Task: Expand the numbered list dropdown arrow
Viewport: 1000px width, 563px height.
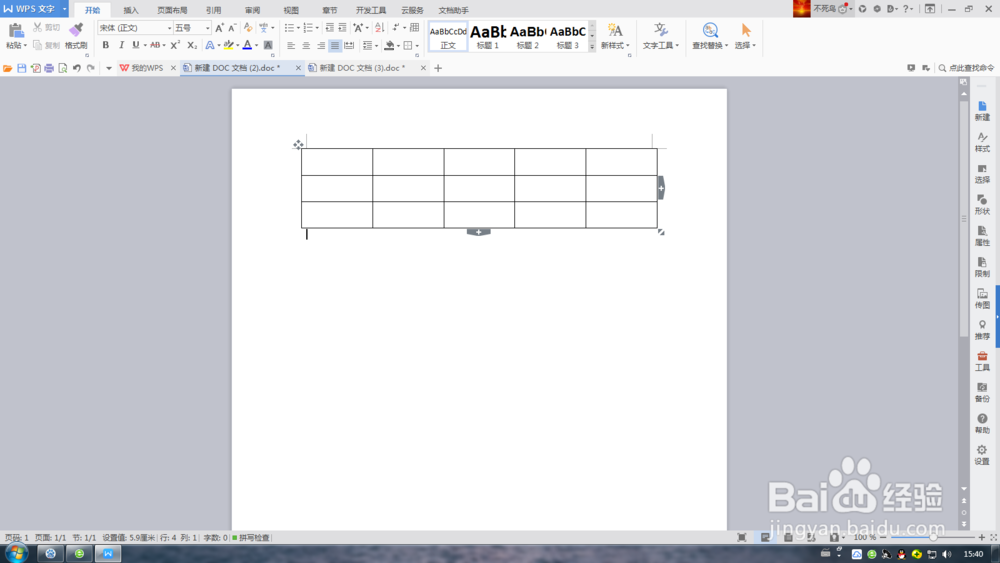Action: point(317,28)
